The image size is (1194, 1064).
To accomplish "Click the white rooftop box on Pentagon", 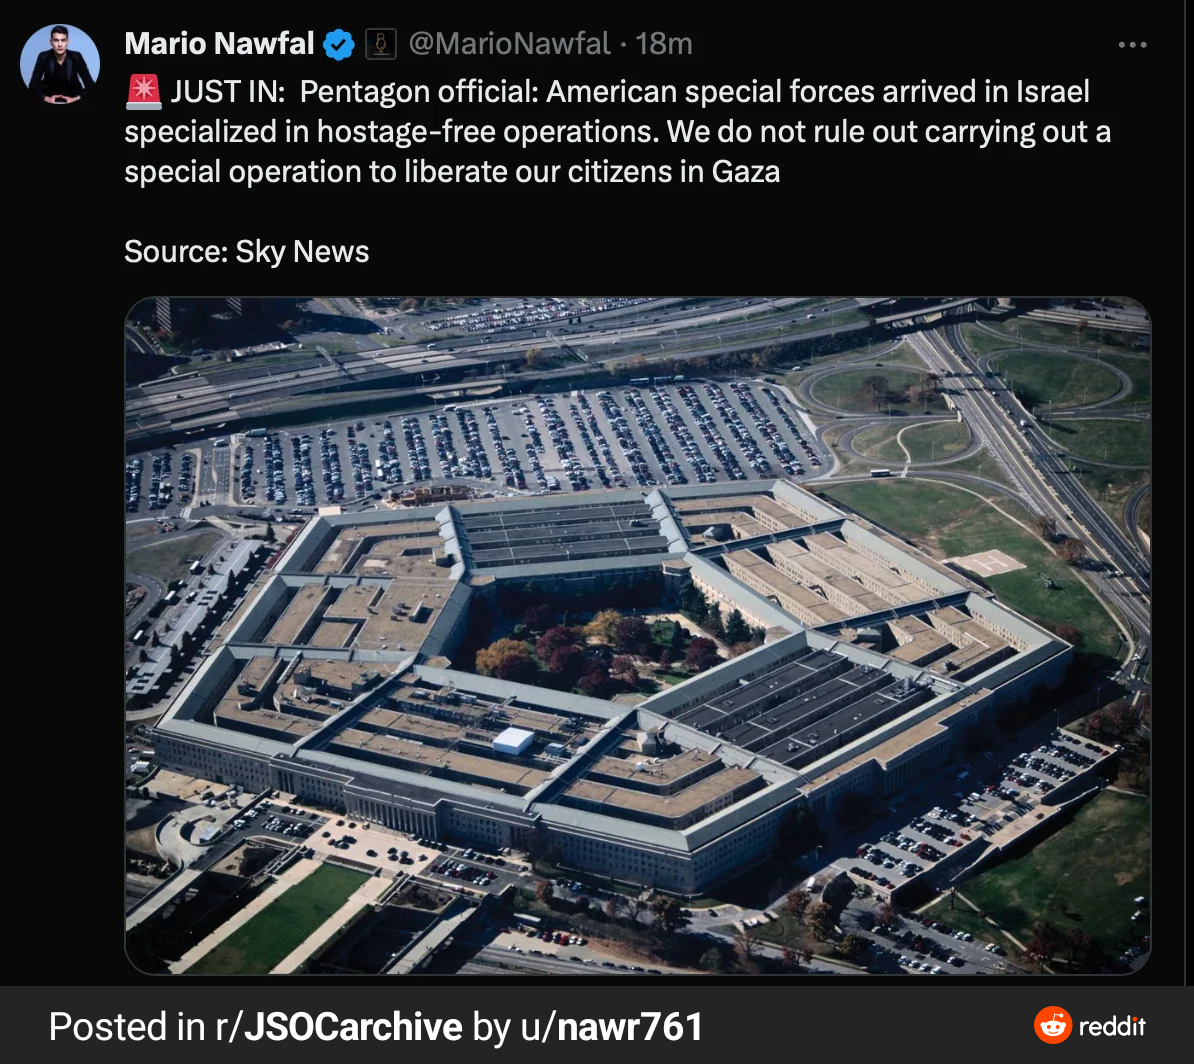I will pyautogui.click(x=513, y=739).
